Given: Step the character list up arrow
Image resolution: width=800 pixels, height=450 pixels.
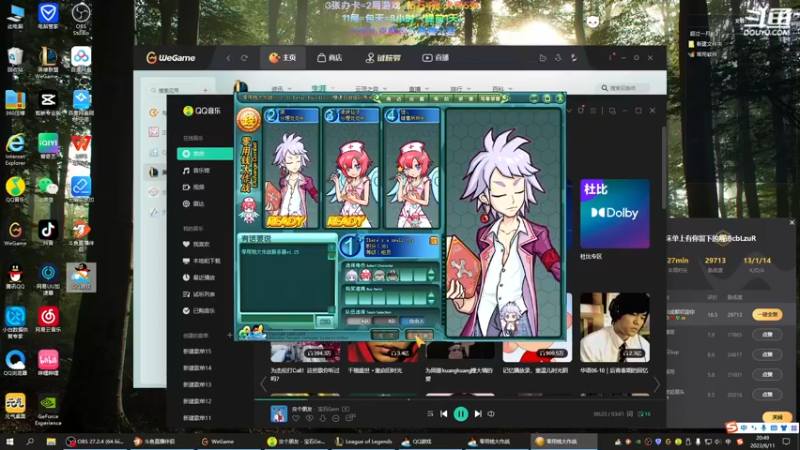Looking at the screenshot, I should click(x=432, y=272).
